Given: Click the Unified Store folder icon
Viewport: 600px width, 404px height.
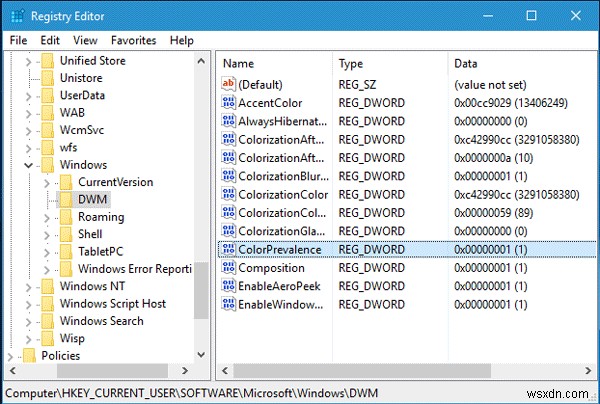Looking at the screenshot, I should [48, 60].
